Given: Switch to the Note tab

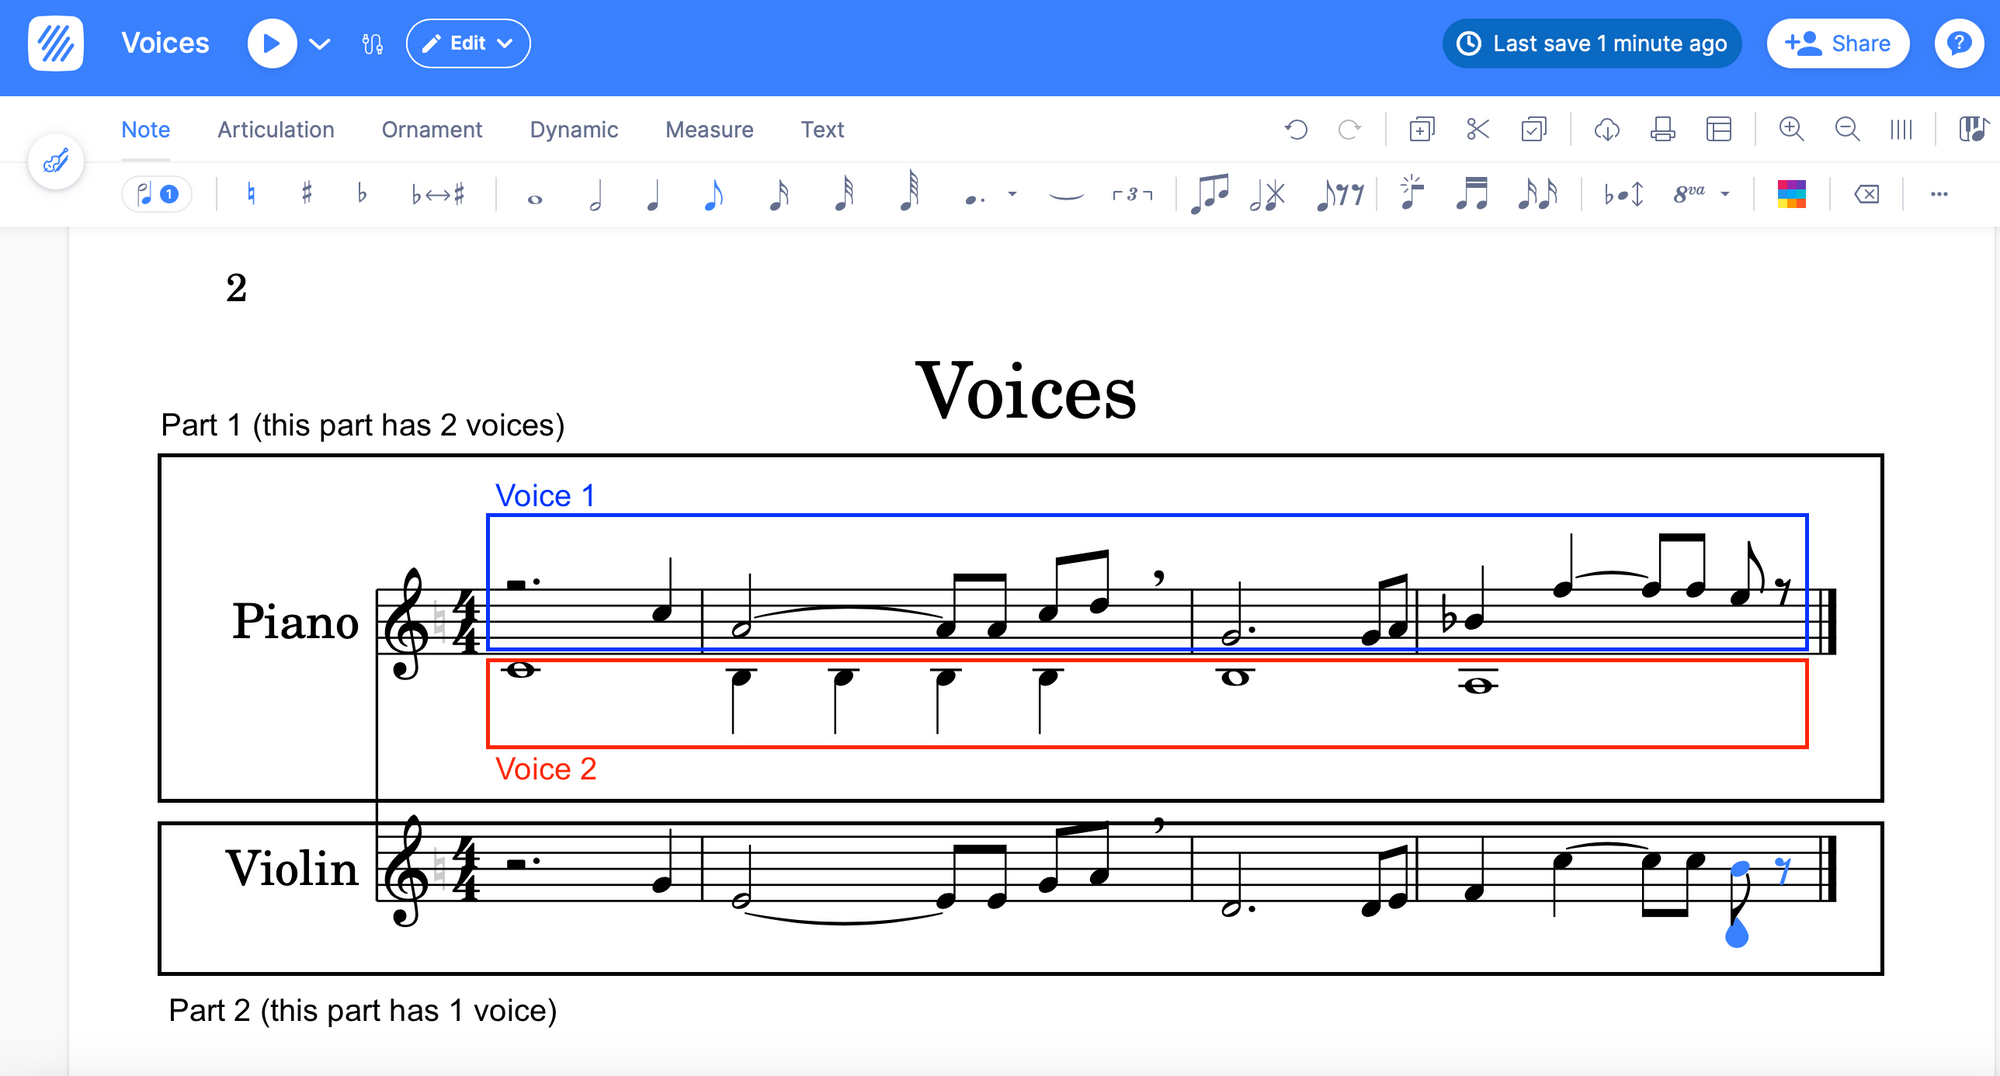Looking at the screenshot, I should [146, 130].
